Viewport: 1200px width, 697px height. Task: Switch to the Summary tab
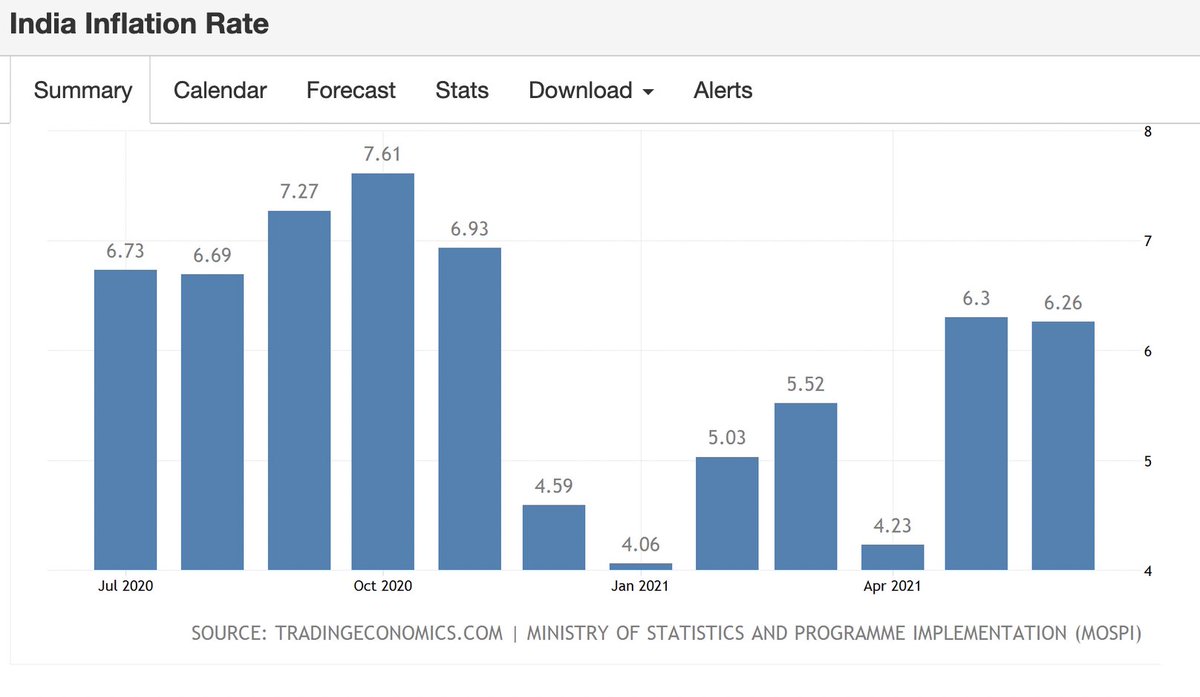click(82, 90)
